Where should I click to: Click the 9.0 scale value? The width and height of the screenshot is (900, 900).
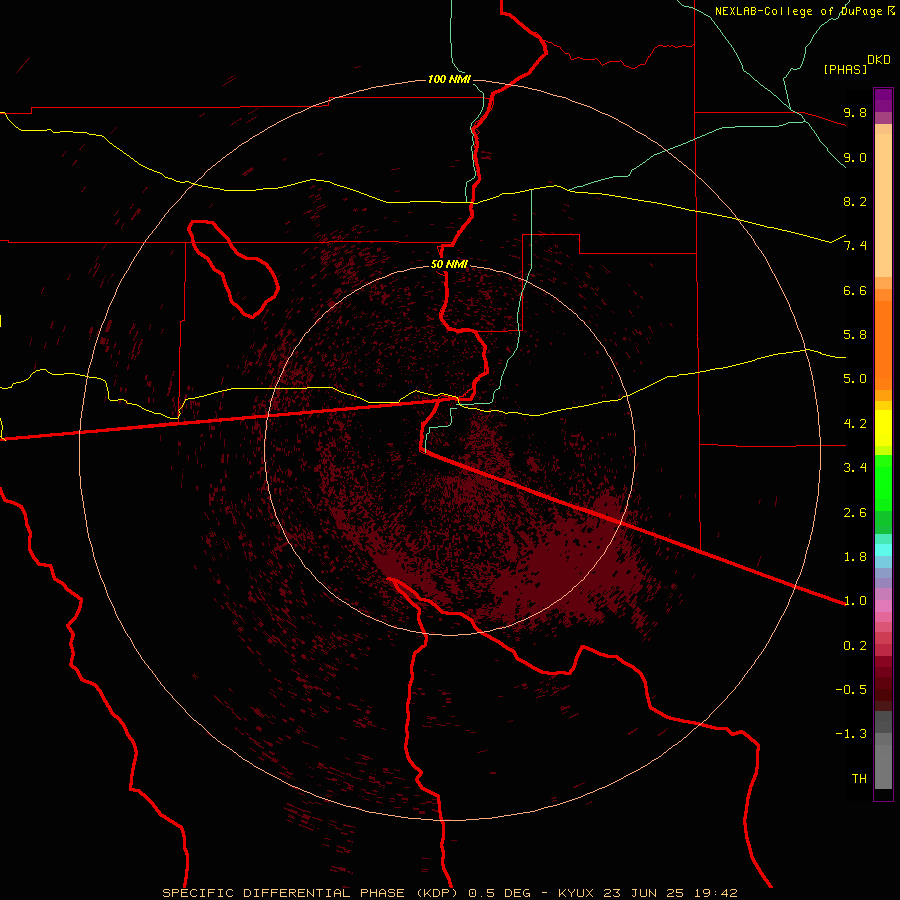pyautogui.click(x=855, y=157)
